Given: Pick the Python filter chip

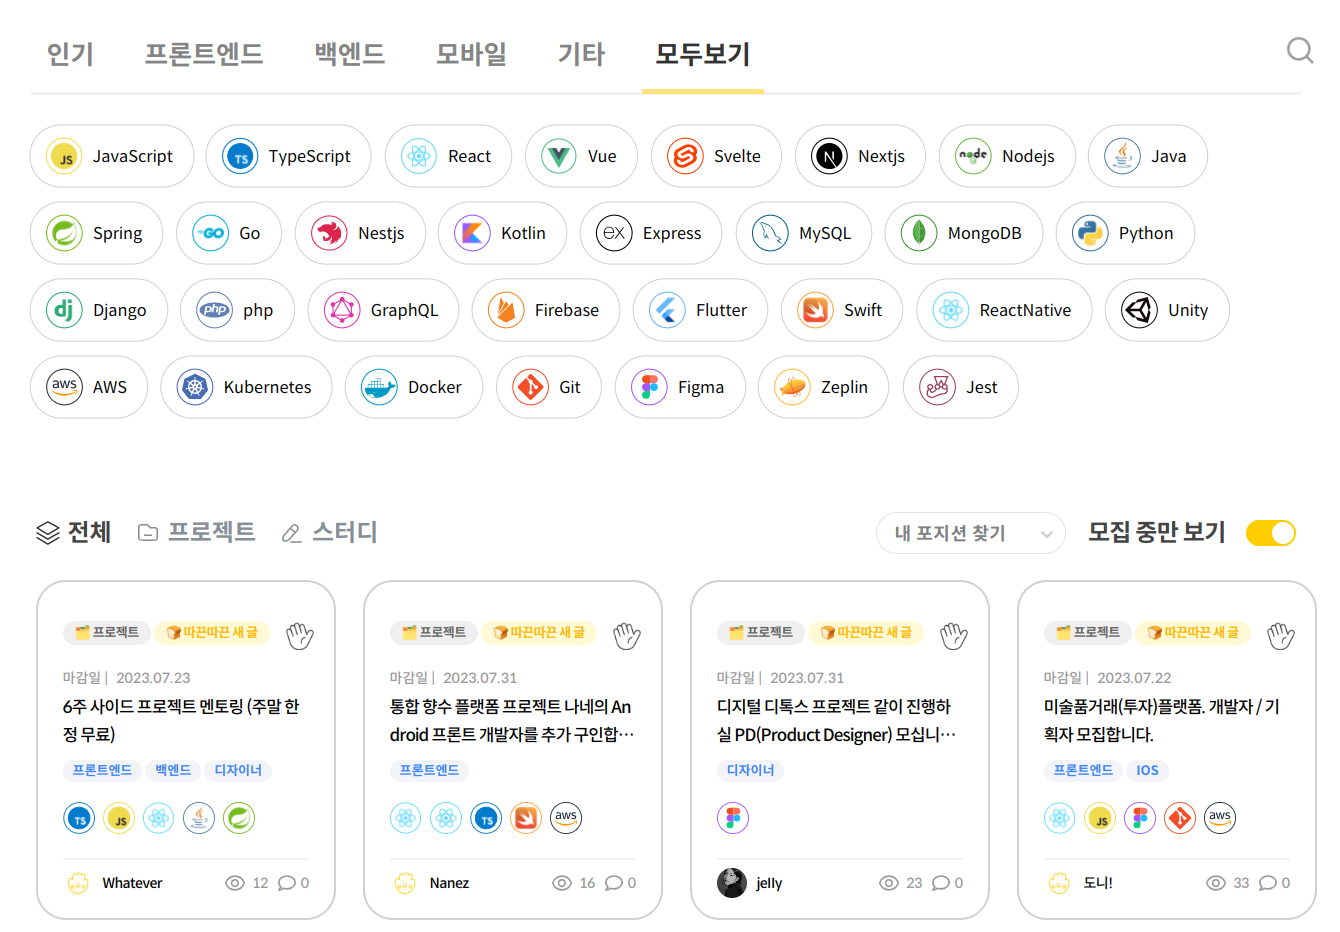Looking at the screenshot, I should point(1125,233).
